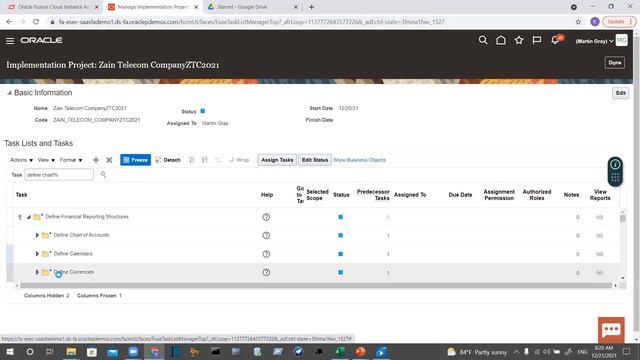Click the Done button
Screen dimensions: 640x360
coord(614,63)
